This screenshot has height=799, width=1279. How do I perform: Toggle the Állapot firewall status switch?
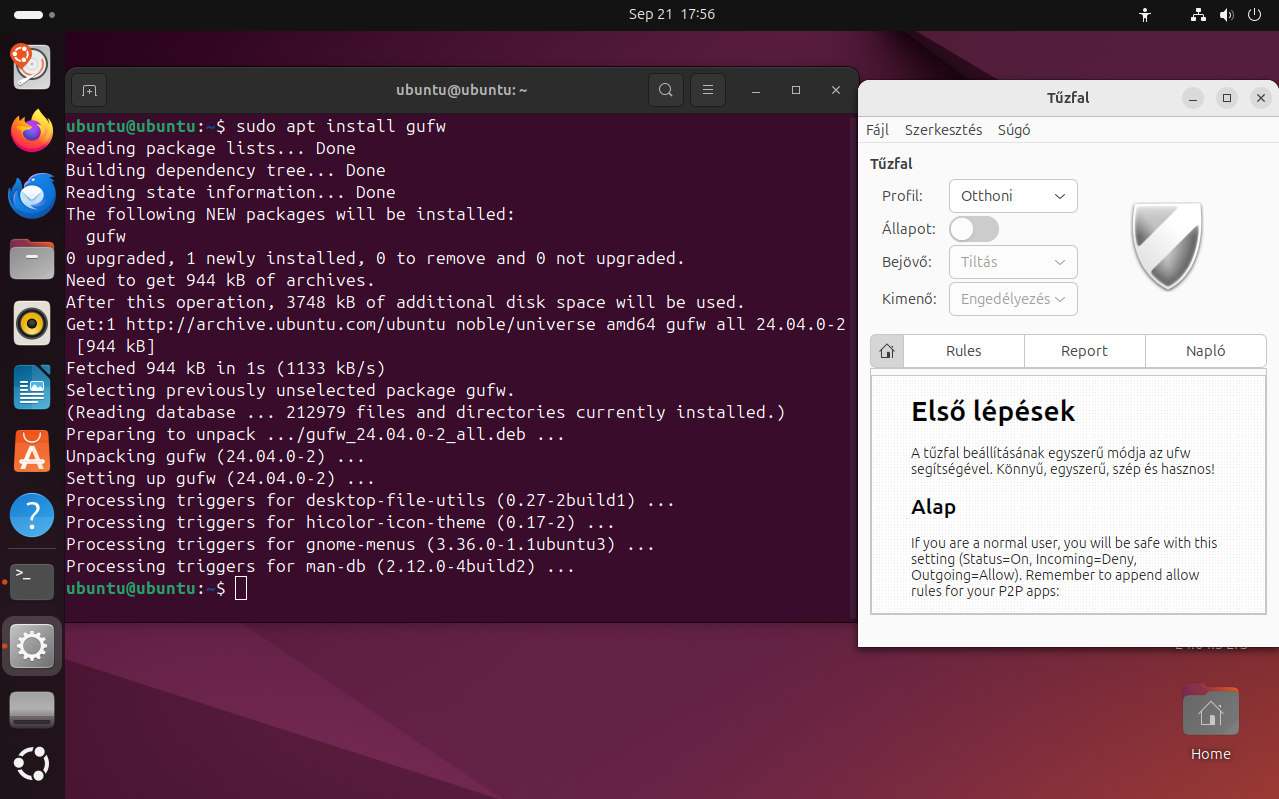pos(973,229)
